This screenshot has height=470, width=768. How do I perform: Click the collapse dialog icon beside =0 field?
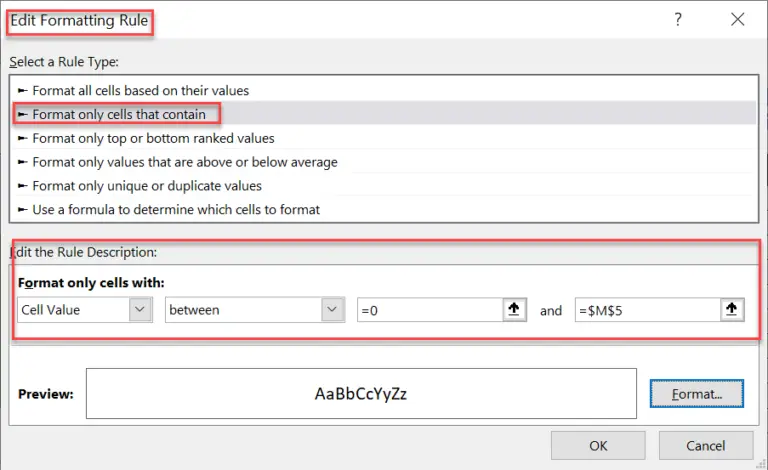pos(514,310)
